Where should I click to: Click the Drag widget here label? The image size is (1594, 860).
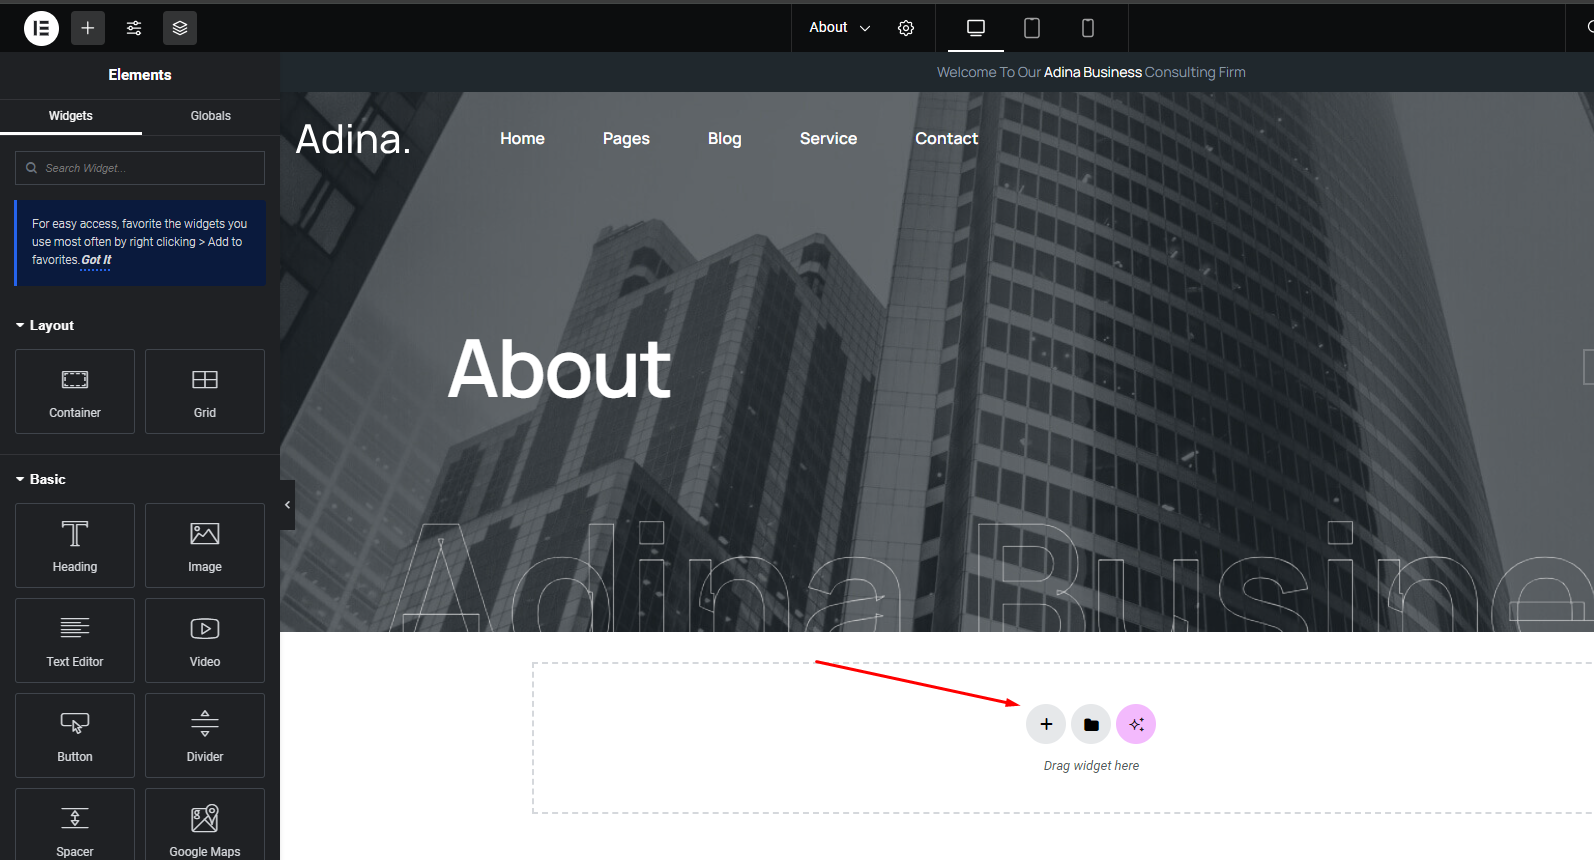[1091, 766]
